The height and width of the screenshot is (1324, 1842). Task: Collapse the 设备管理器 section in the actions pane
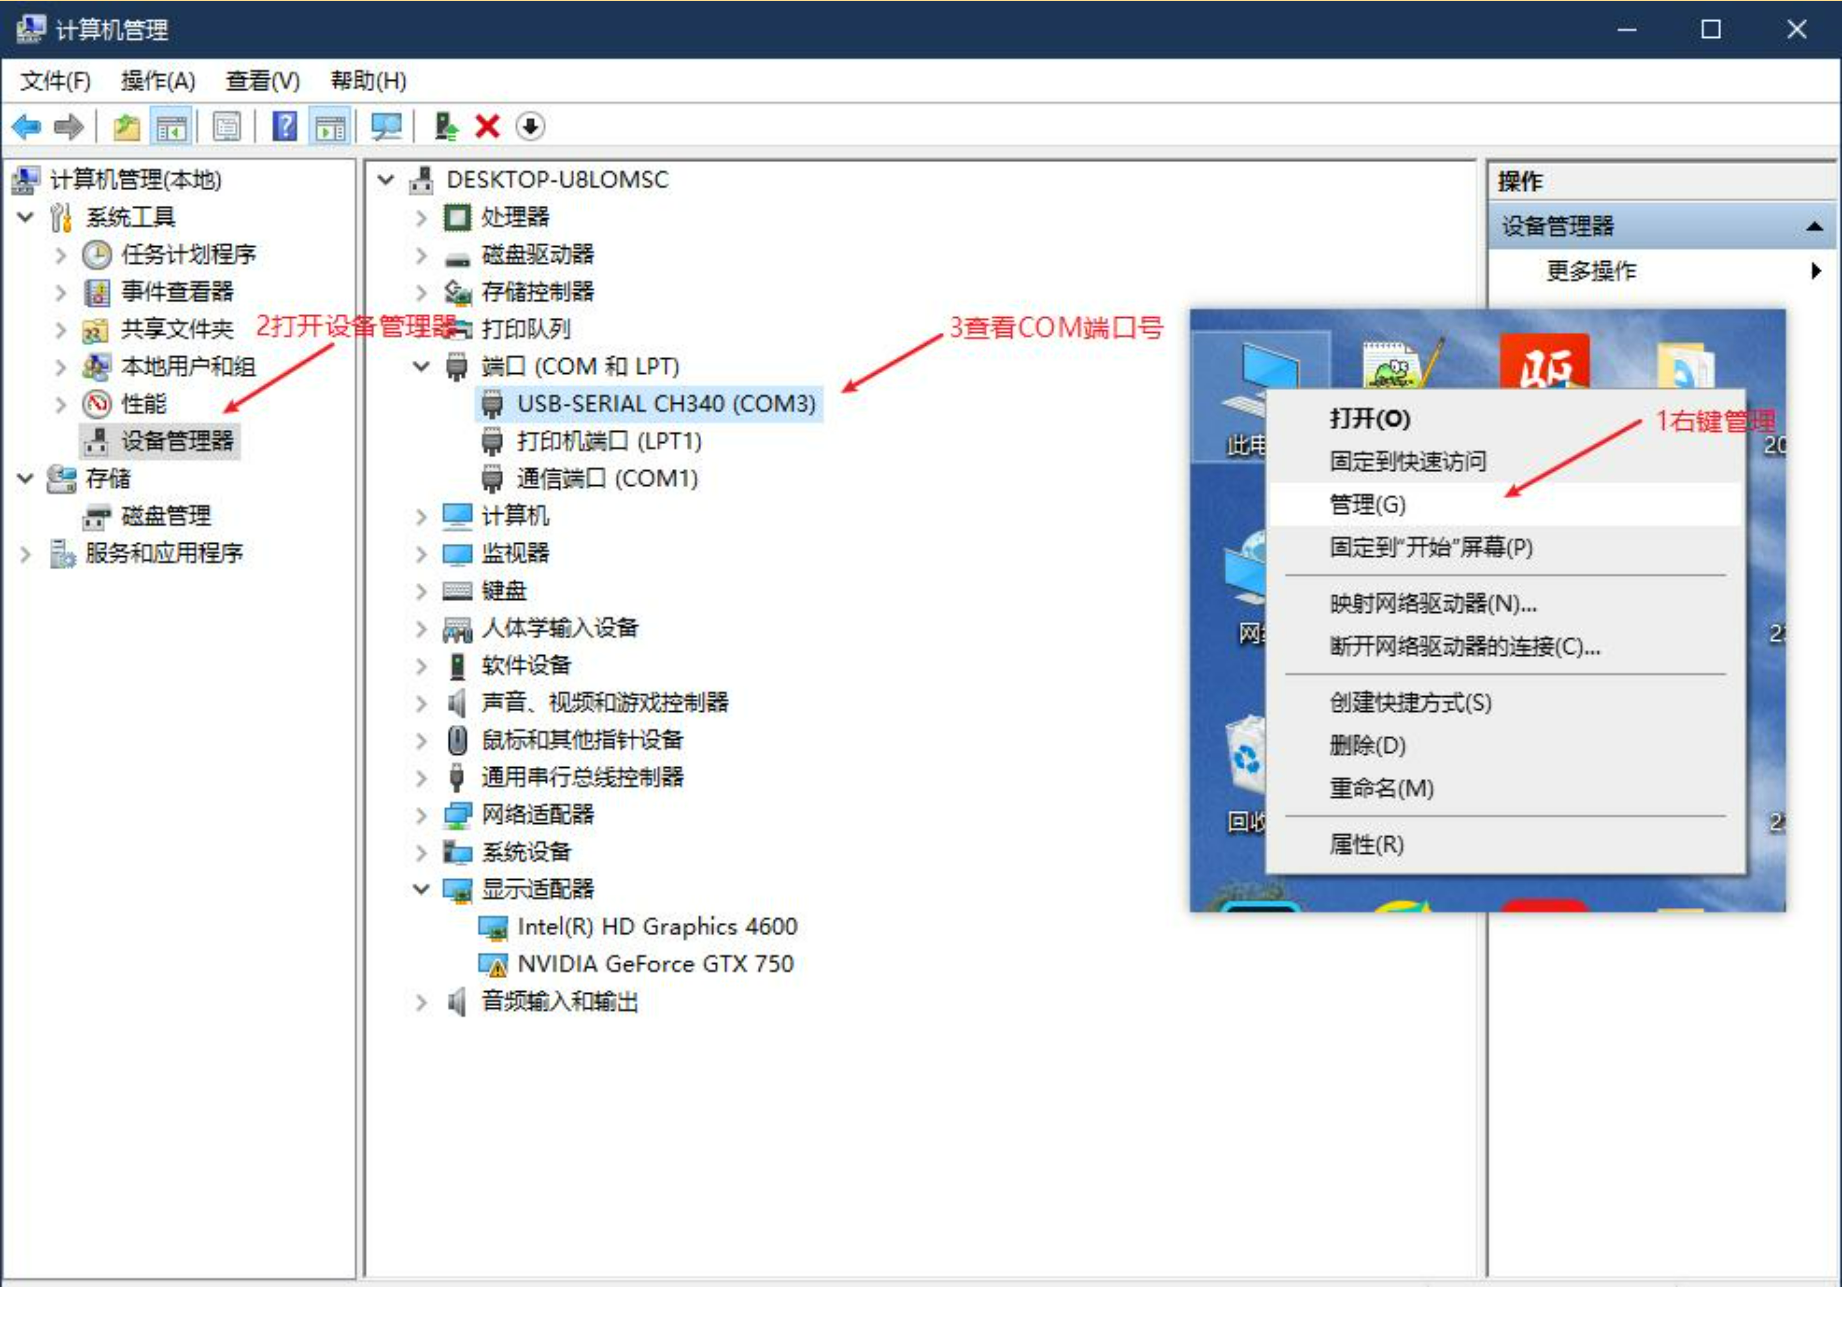click(x=1814, y=227)
